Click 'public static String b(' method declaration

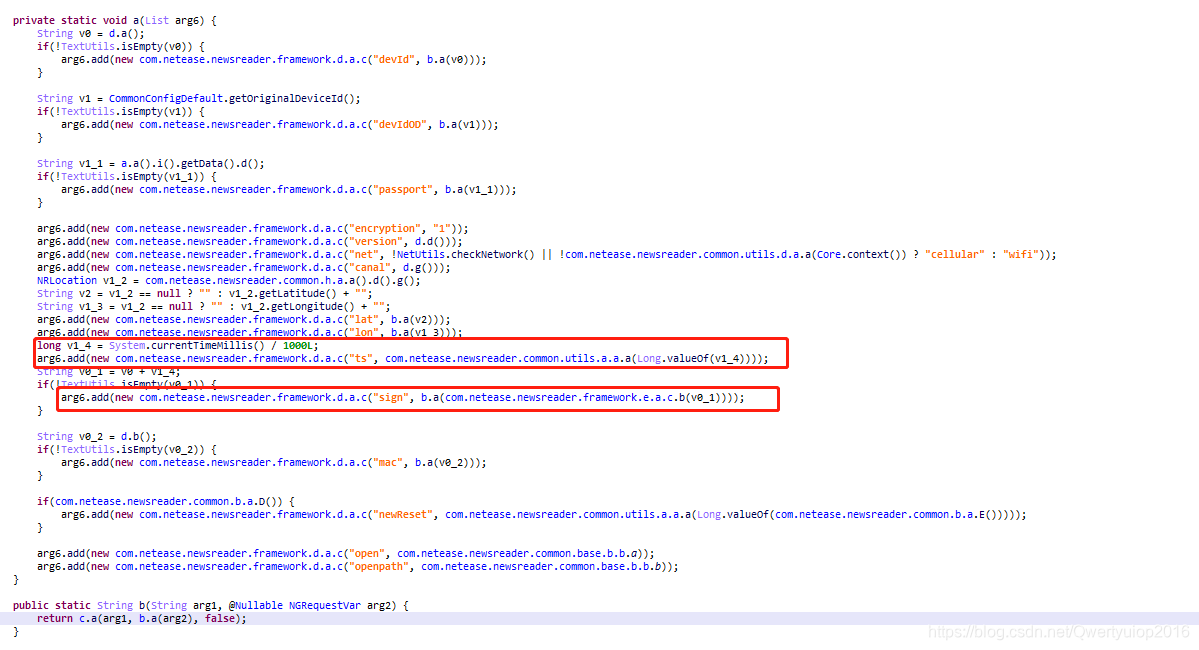tap(80, 606)
